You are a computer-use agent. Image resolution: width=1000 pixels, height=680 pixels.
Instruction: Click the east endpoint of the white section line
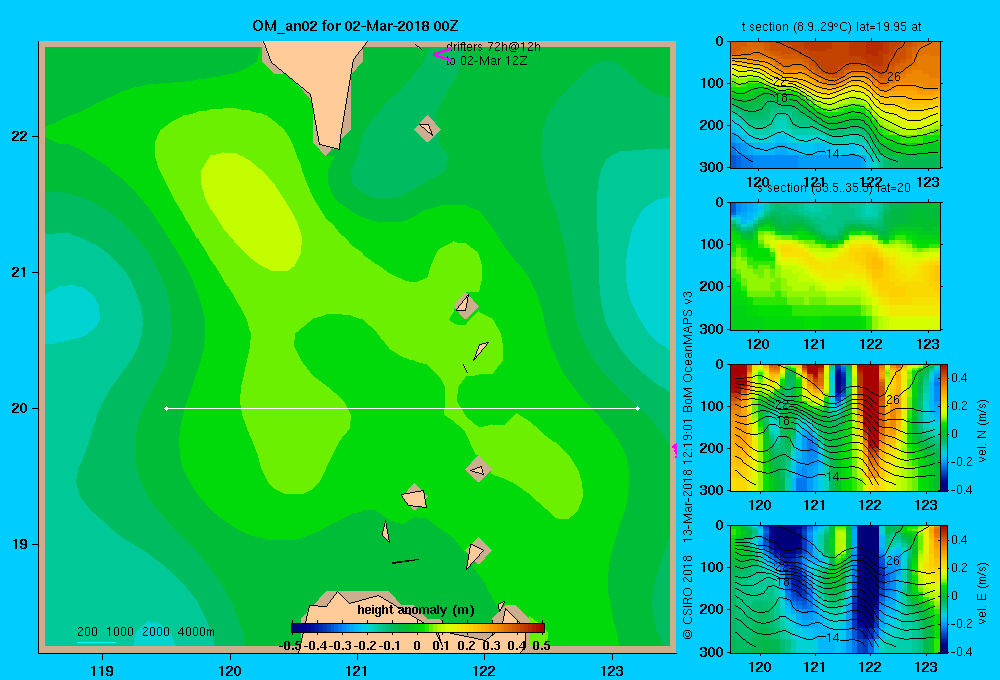(x=638, y=408)
